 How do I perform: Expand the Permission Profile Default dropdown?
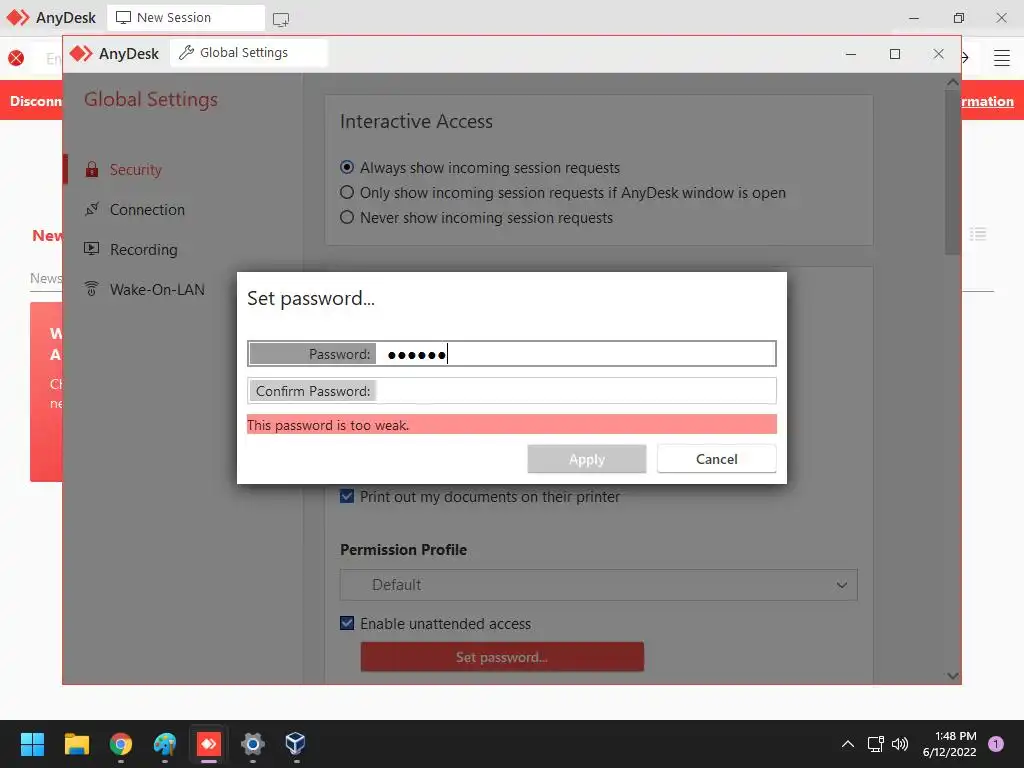click(598, 584)
